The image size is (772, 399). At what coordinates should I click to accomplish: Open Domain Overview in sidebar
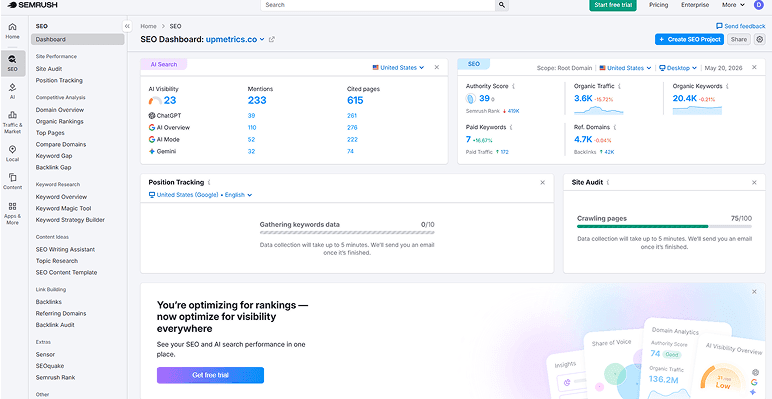[x=60, y=110]
